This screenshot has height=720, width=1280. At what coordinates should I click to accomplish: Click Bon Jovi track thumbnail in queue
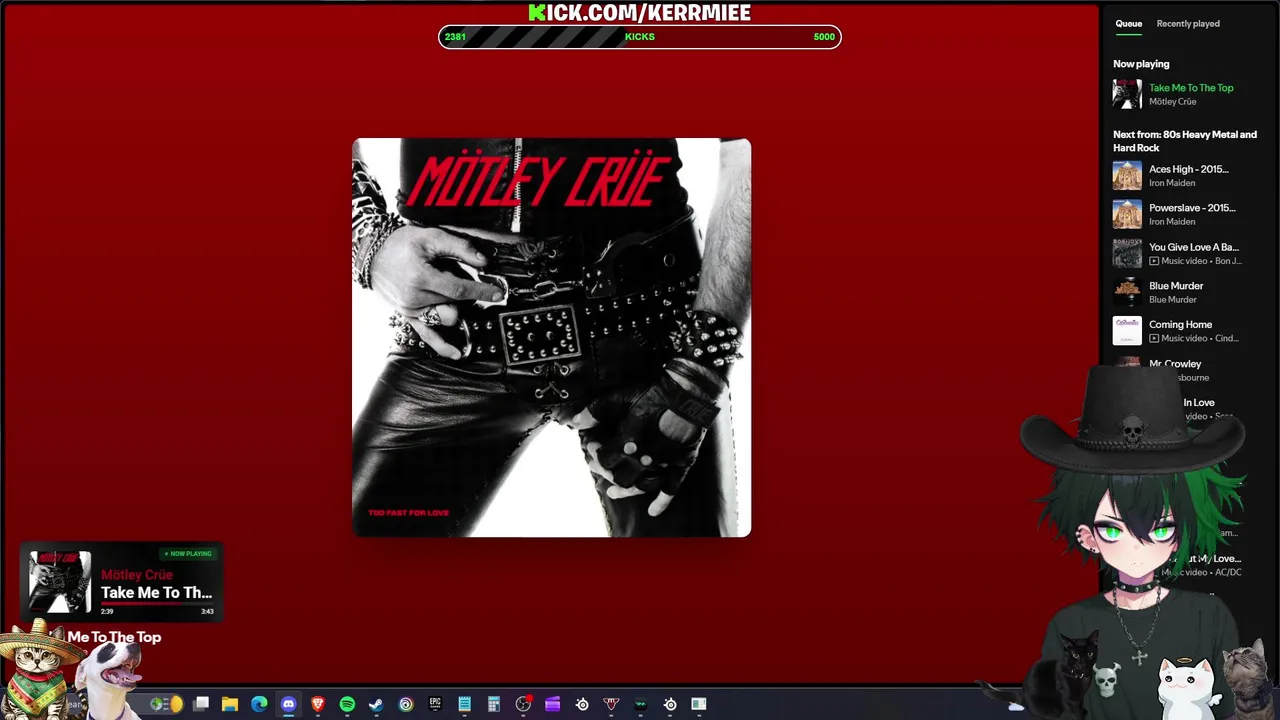pyautogui.click(x=1127, y=253)
